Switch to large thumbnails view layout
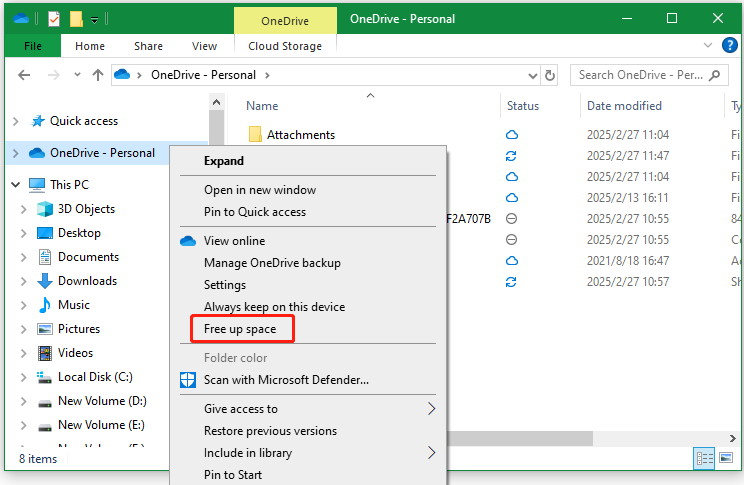 point(726,458)
